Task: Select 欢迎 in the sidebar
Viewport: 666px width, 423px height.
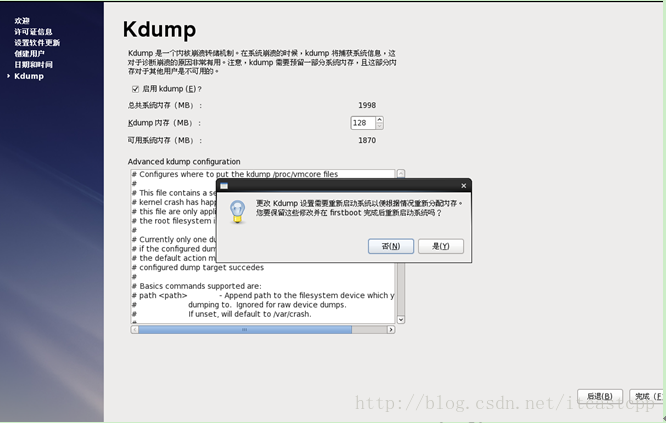Action: coord(22,20)
